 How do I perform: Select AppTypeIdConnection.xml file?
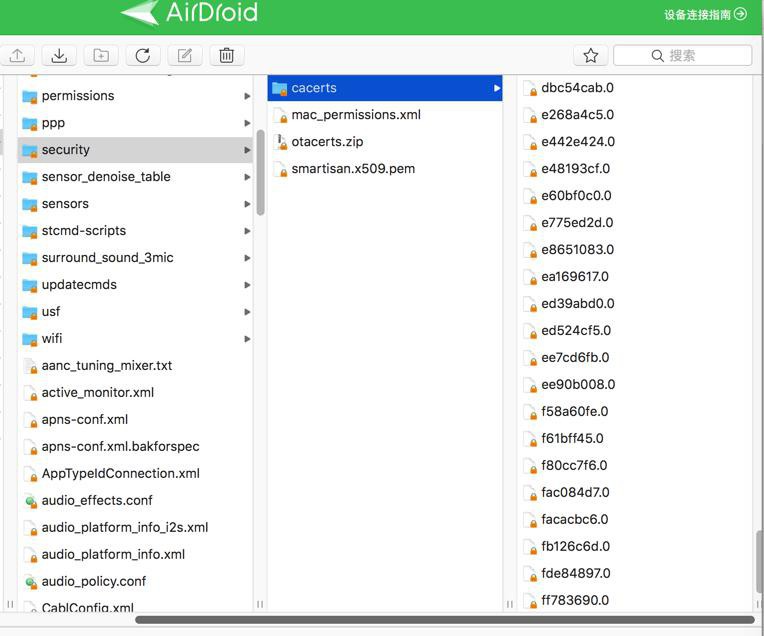coord(135,474)
